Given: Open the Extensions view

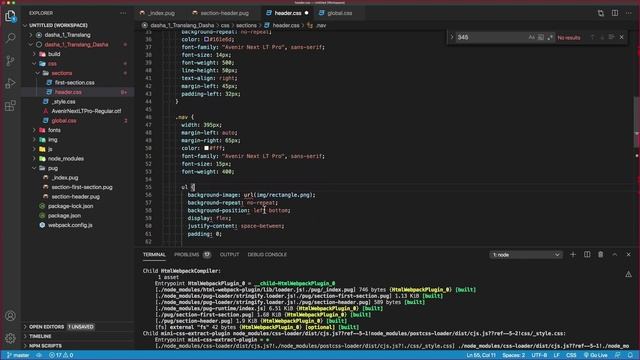Looking at the screenshot, I should (x=10, y=106).
